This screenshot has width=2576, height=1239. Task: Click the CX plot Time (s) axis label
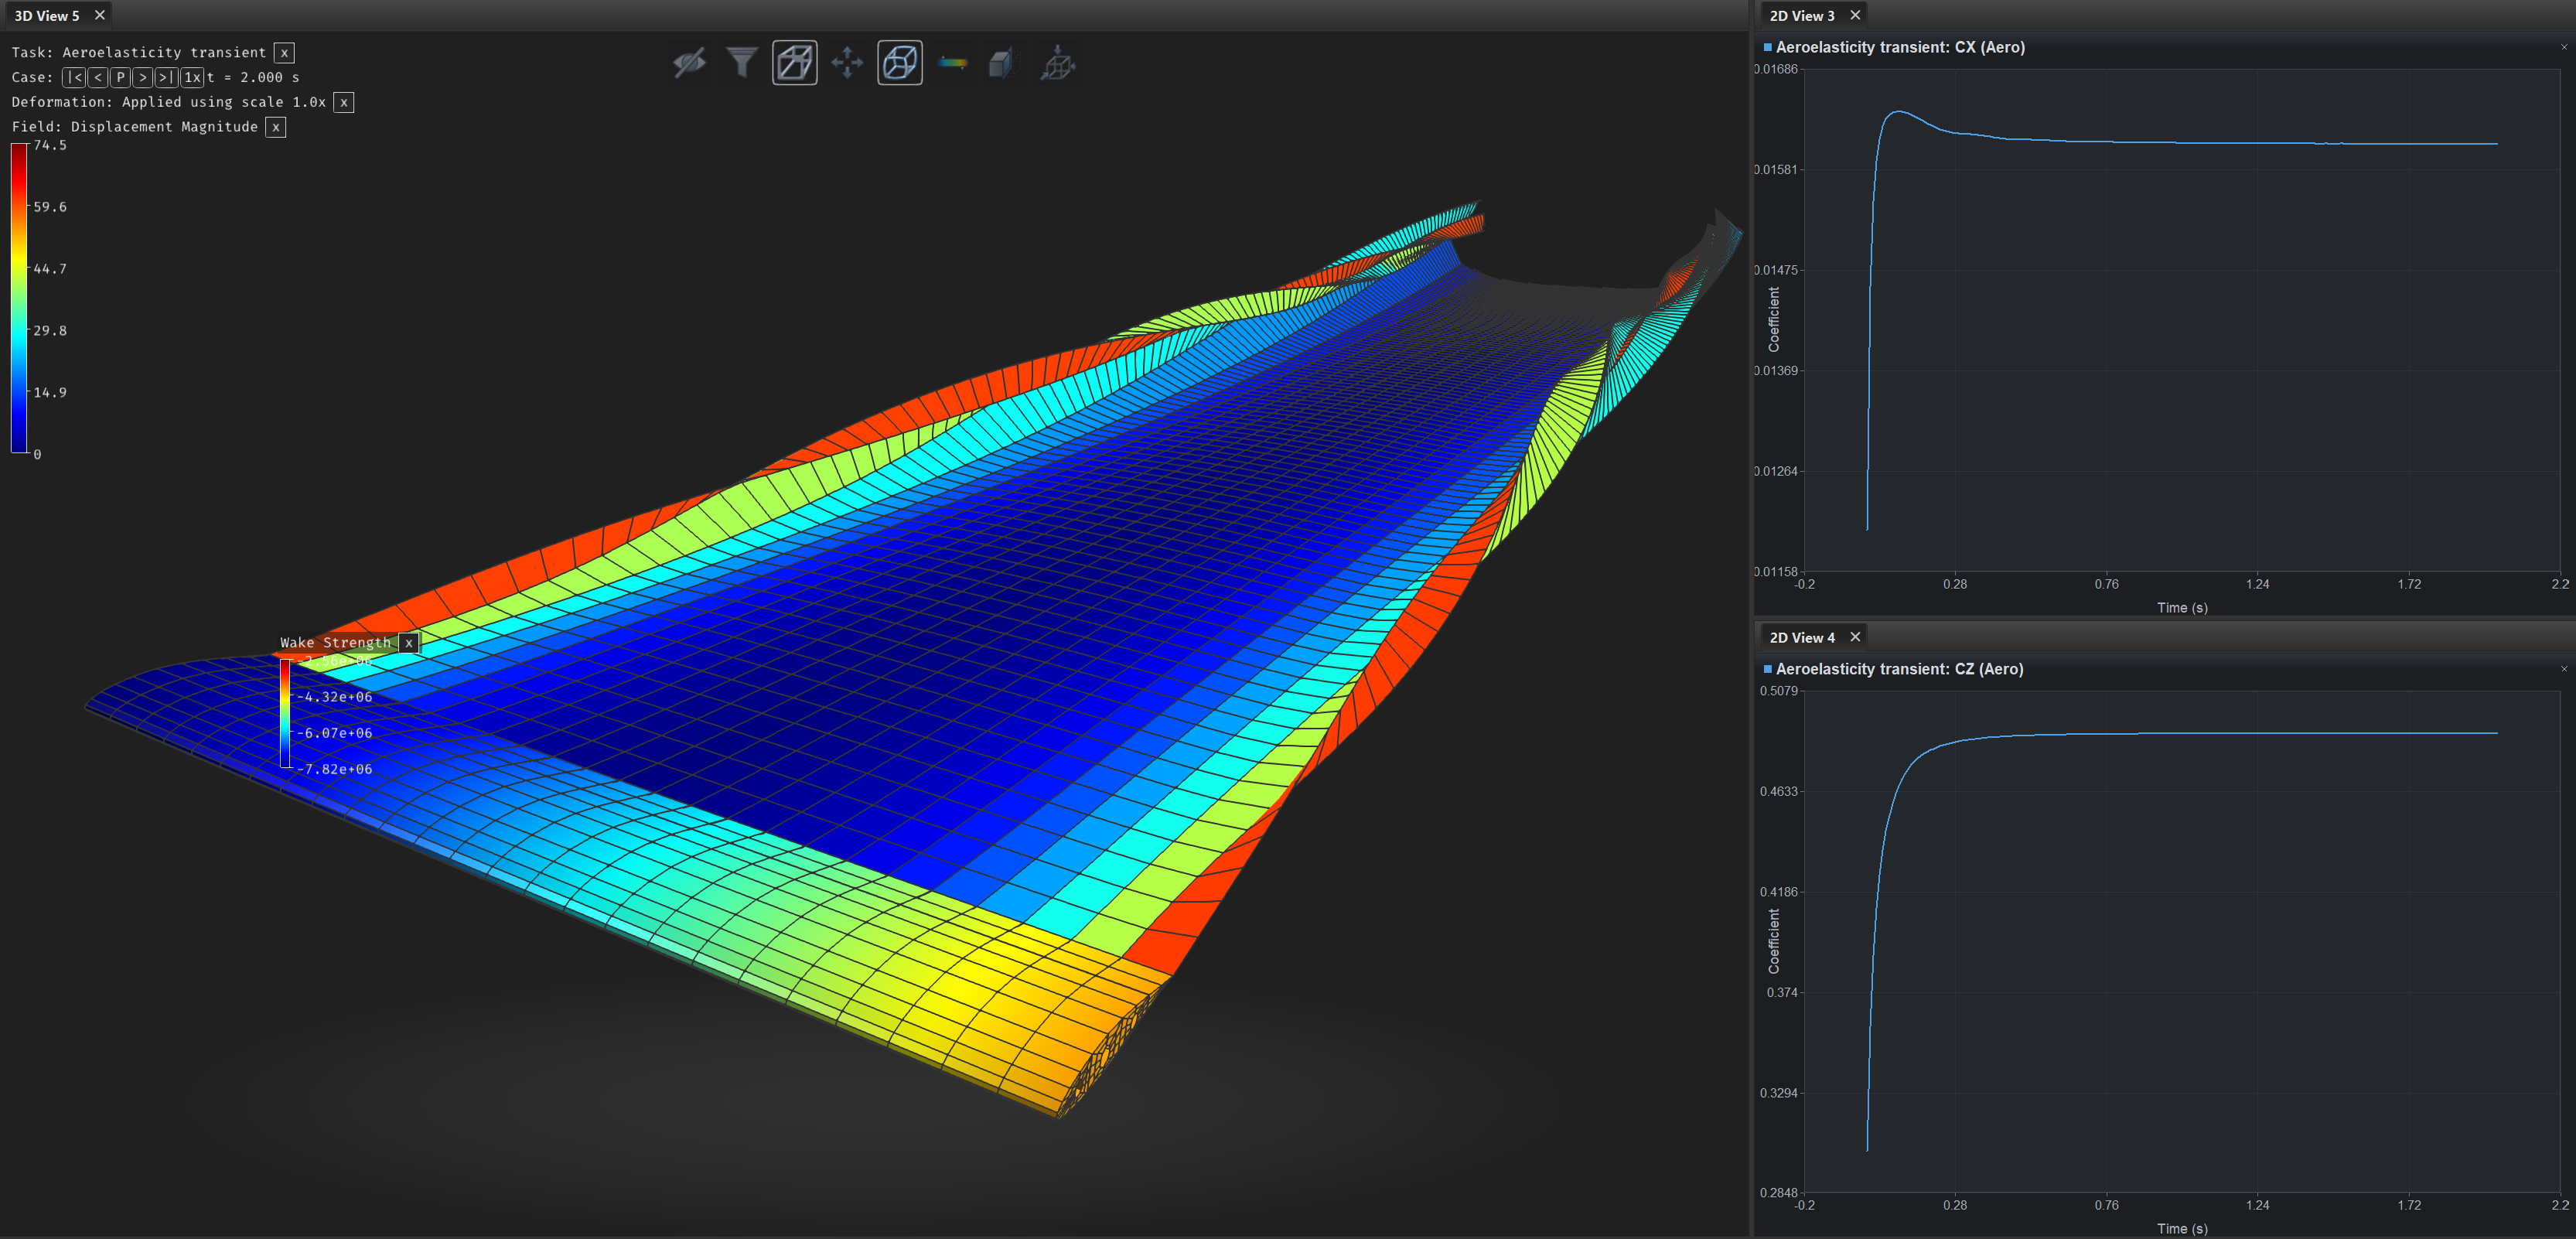pyautogui.click(x=2182, y=607)
